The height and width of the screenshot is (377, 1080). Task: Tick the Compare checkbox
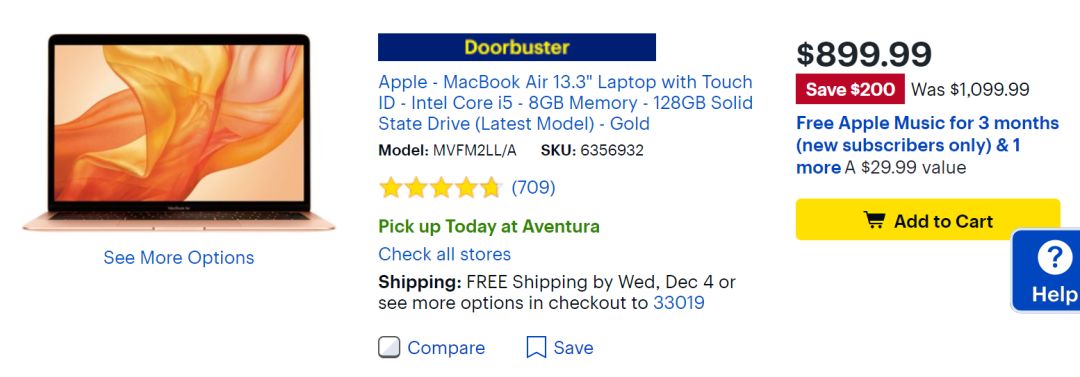click(x=388, y=347)
